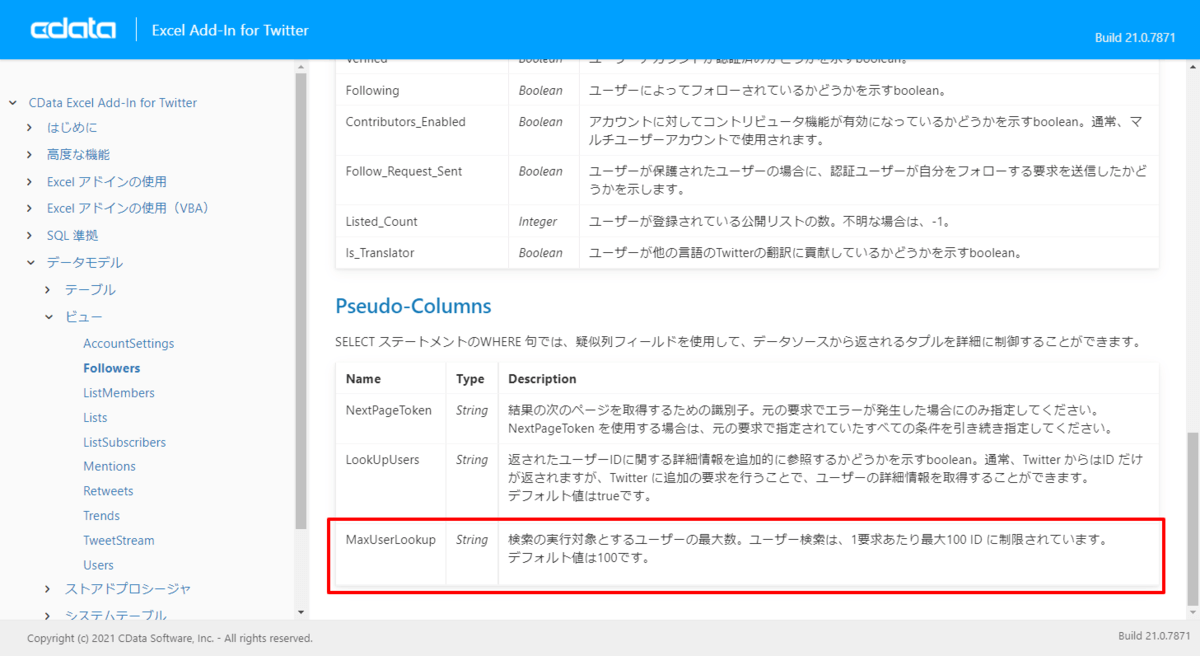
Task: Click the CData Excel Add-In for Twitter root link
Action: click(113, 103)
